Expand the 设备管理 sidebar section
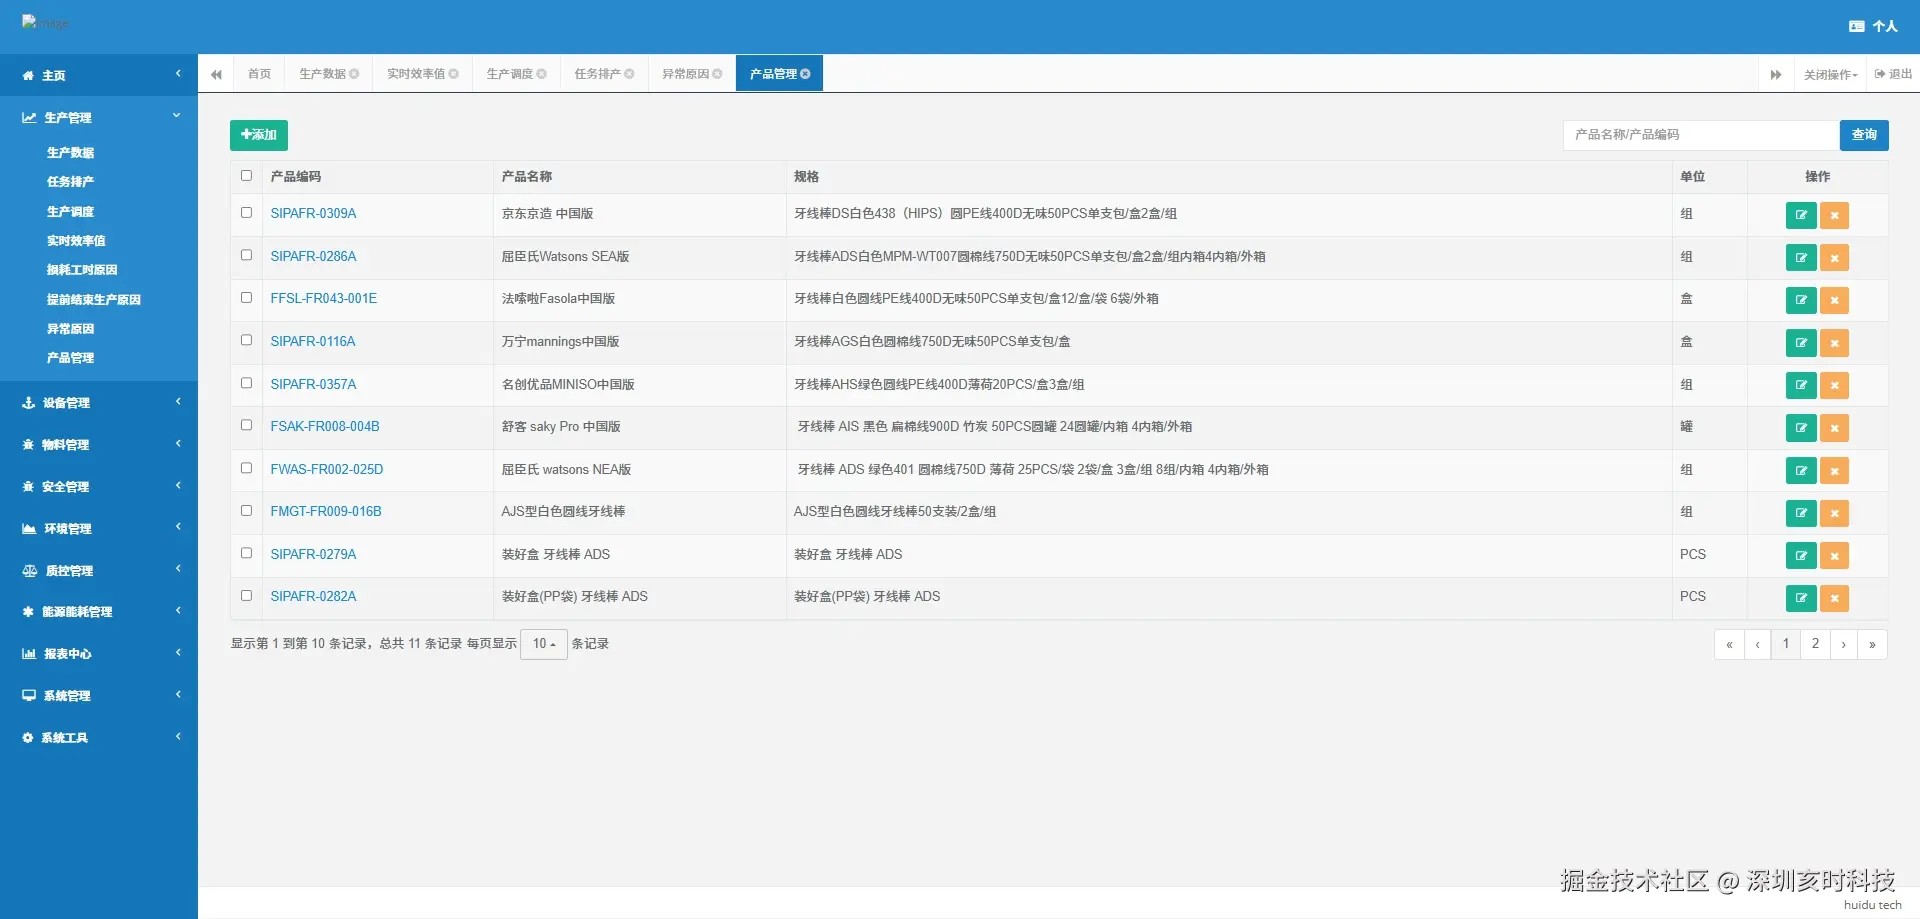1920x919 pixels. (99, 402)
